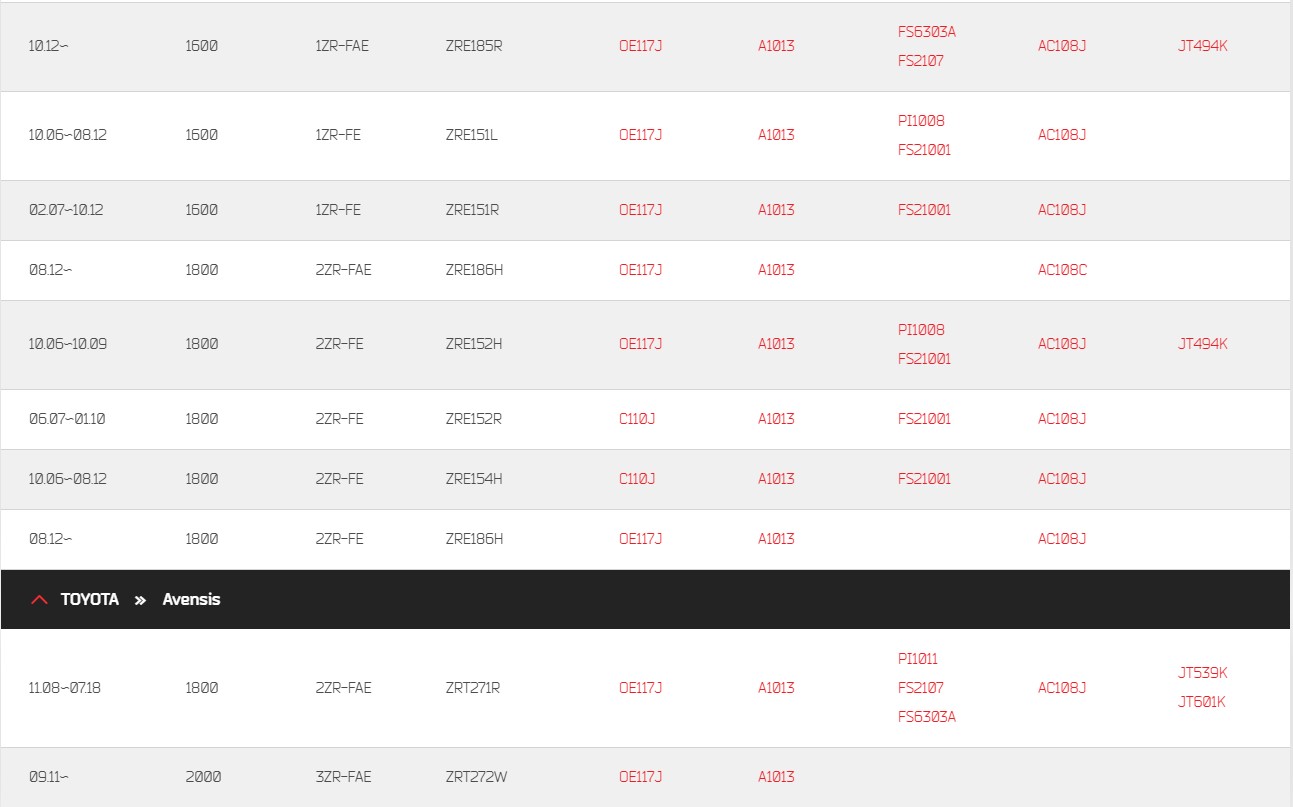Open FS6303A link in ZRT271R row
This screenshot has width=1293, height=807.
[927, 717]
